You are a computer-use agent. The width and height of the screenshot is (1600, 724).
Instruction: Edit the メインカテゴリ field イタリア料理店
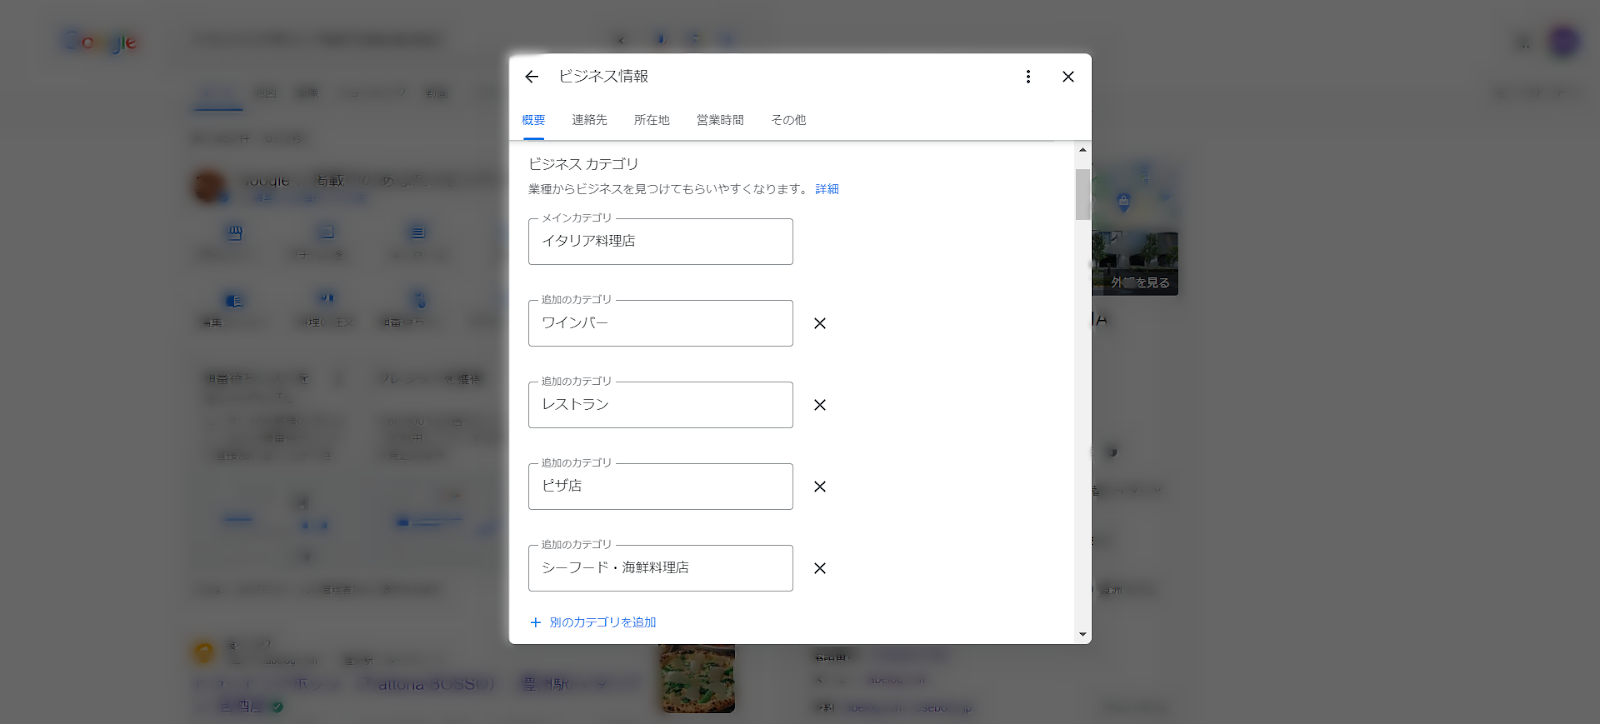coord(660,241)
